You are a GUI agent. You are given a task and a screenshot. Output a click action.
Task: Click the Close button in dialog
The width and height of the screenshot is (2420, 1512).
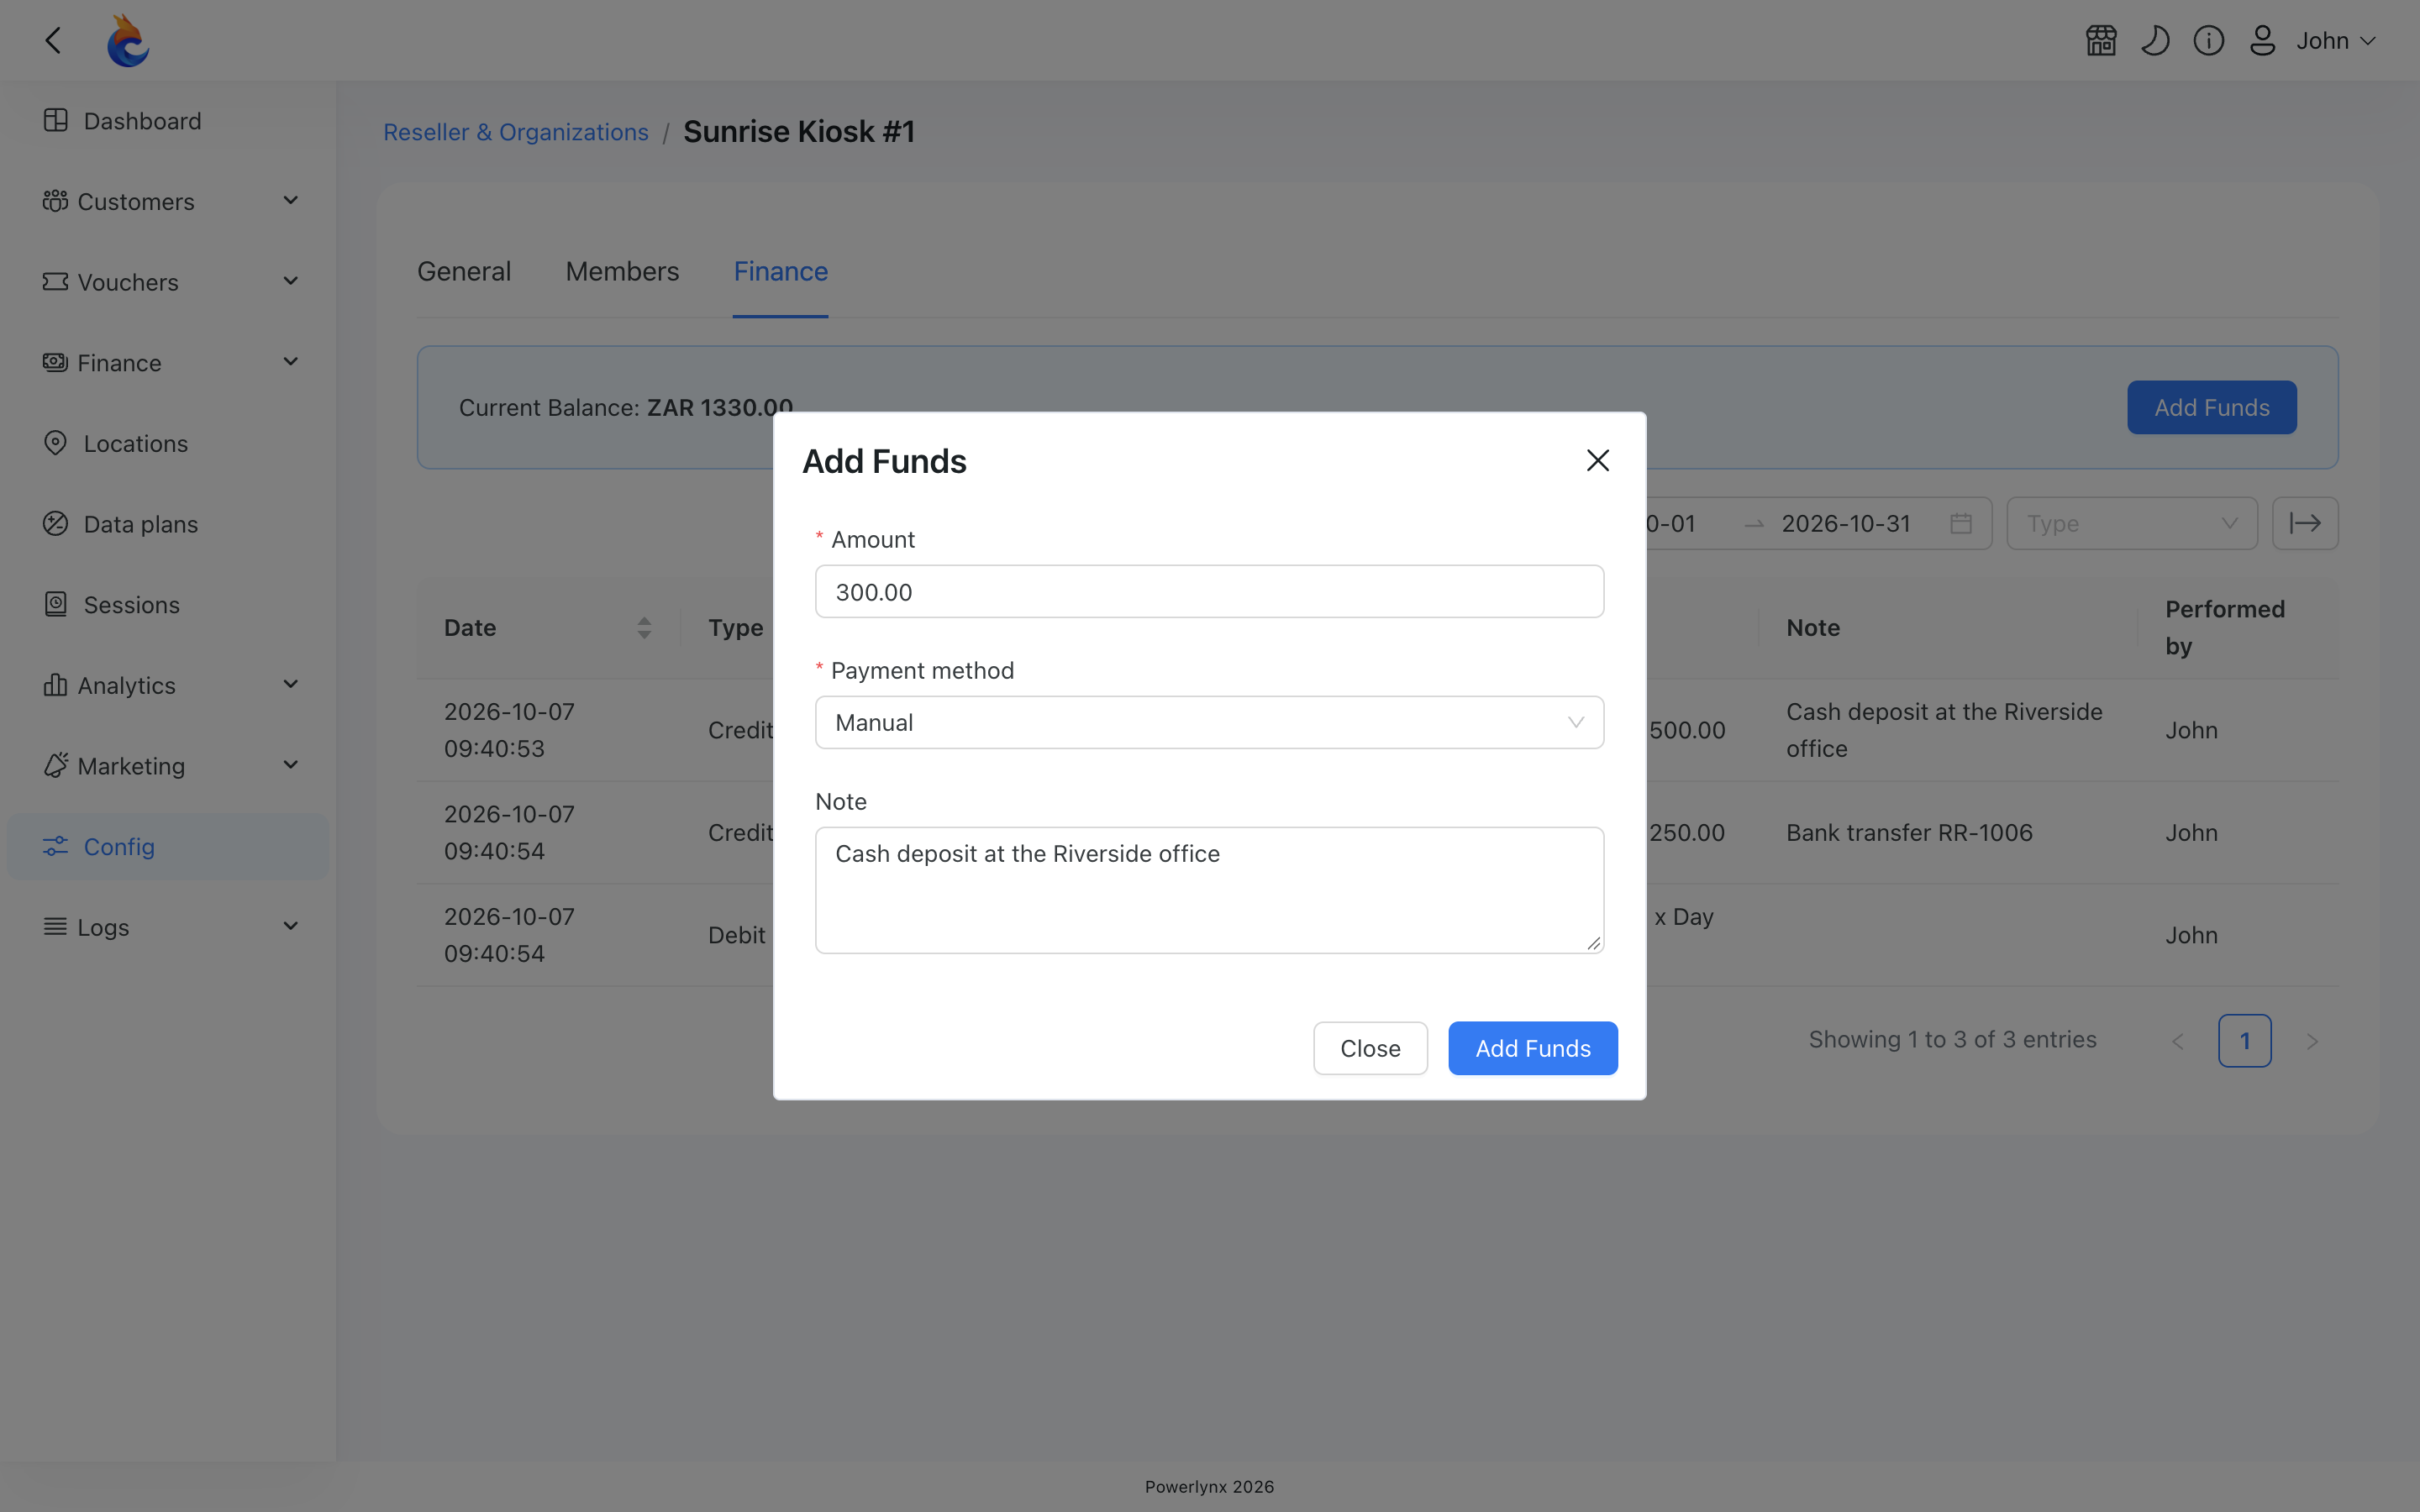pyautogui.click(x=1370, y=1048)
